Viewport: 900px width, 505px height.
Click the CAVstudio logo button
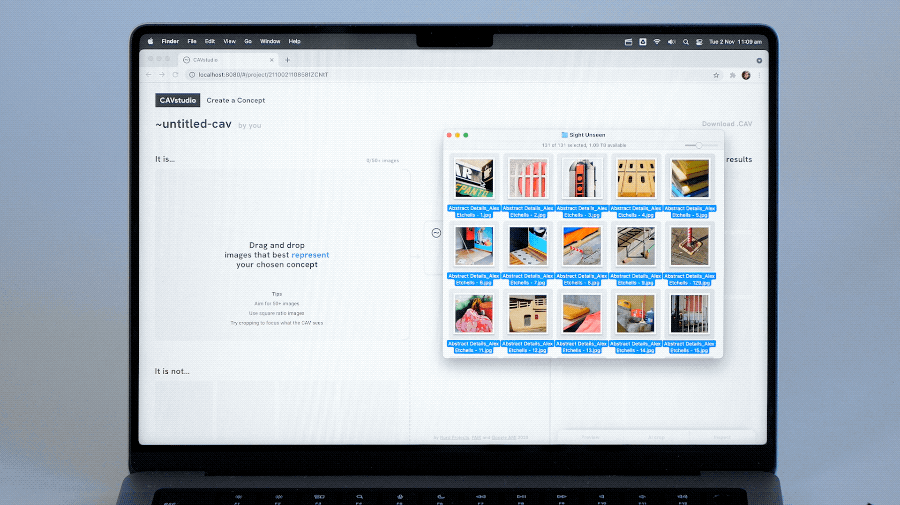tap(177, 100)
